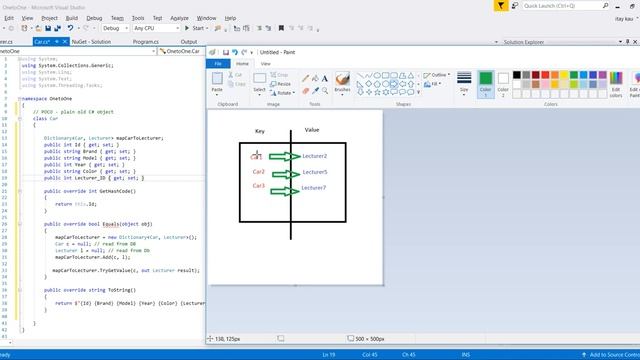This screenshot has width=640, height=360.
Task: Close the Car.cs editor tab
Action: pyautogui.click(x=64, y=42)
